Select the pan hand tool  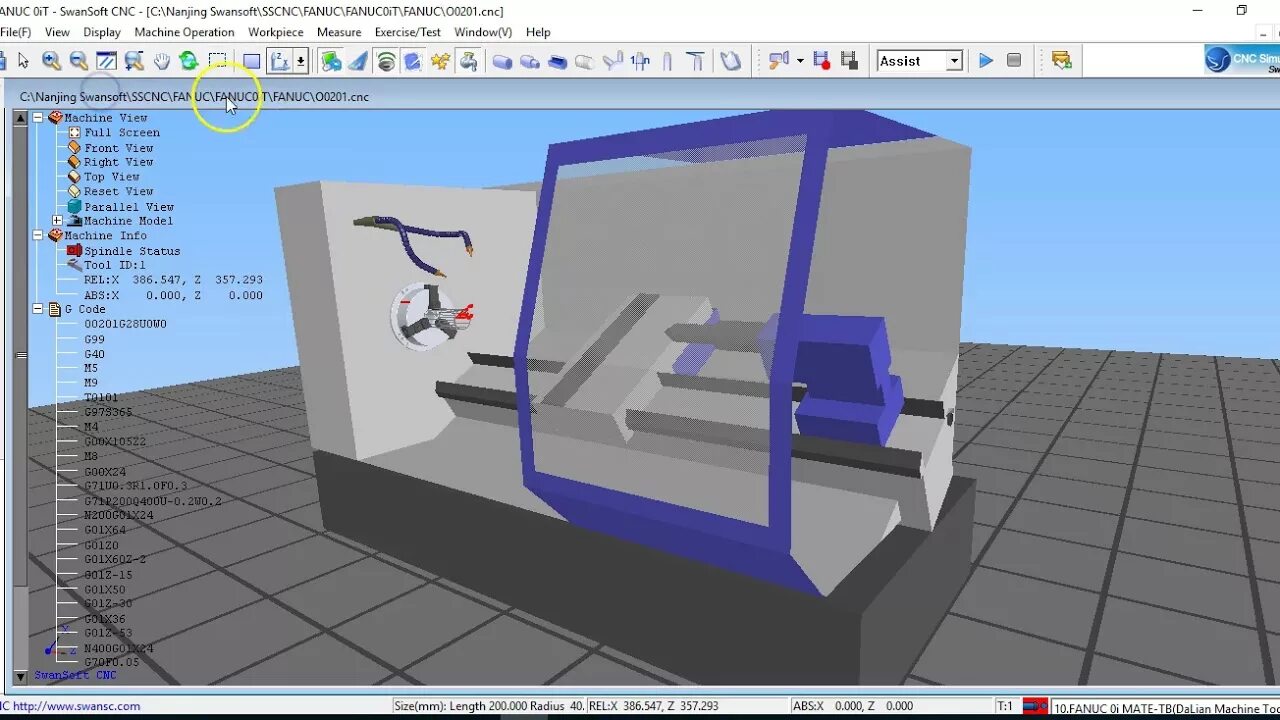click(x=161, y=61)
